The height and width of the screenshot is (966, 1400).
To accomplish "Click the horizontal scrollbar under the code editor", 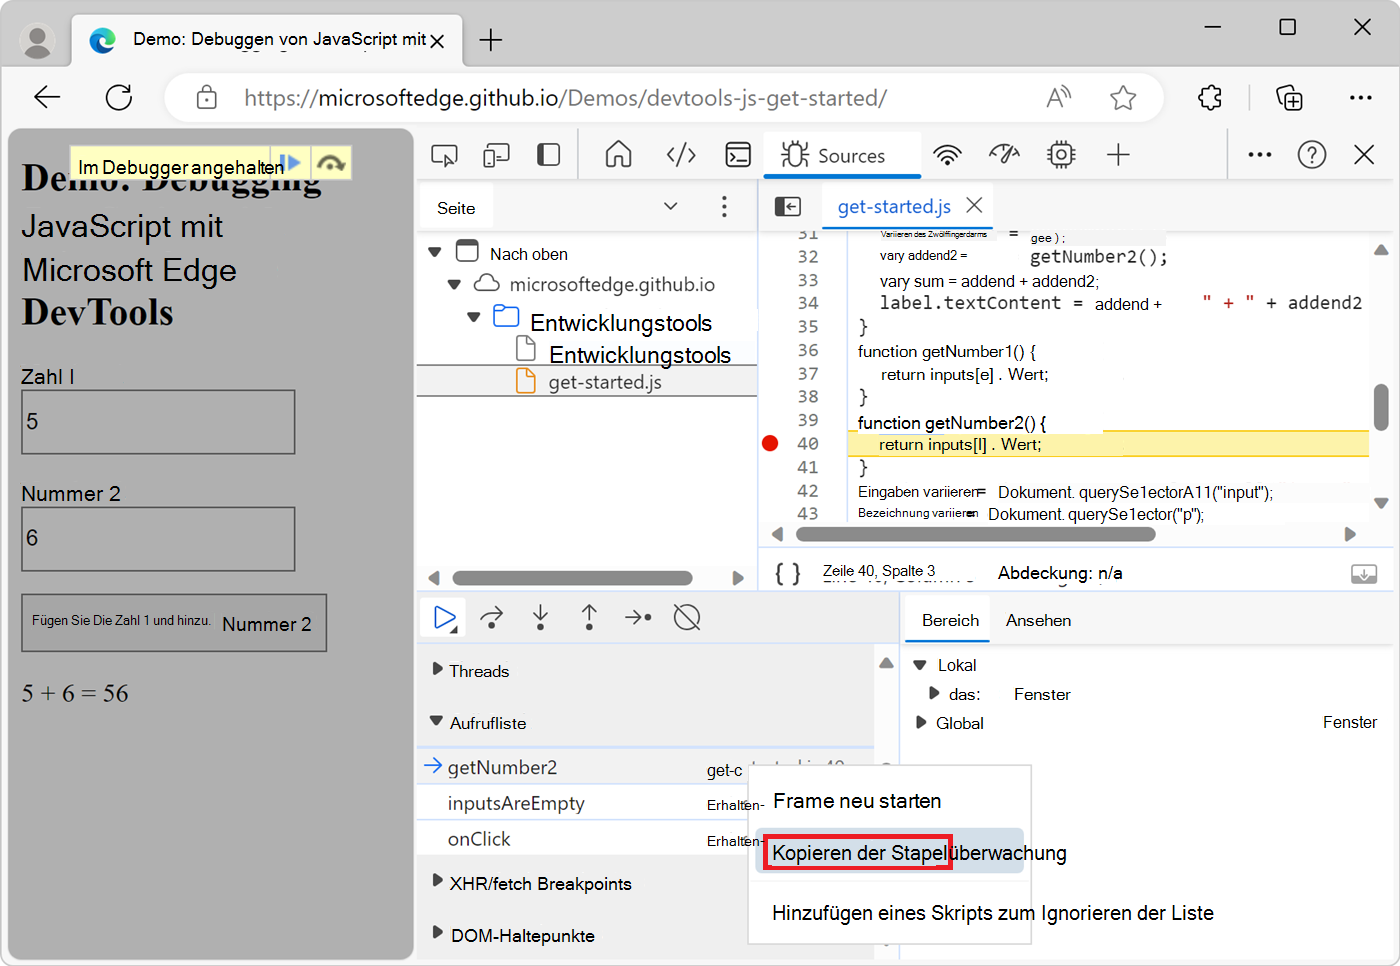I will [x=975, y=534].
